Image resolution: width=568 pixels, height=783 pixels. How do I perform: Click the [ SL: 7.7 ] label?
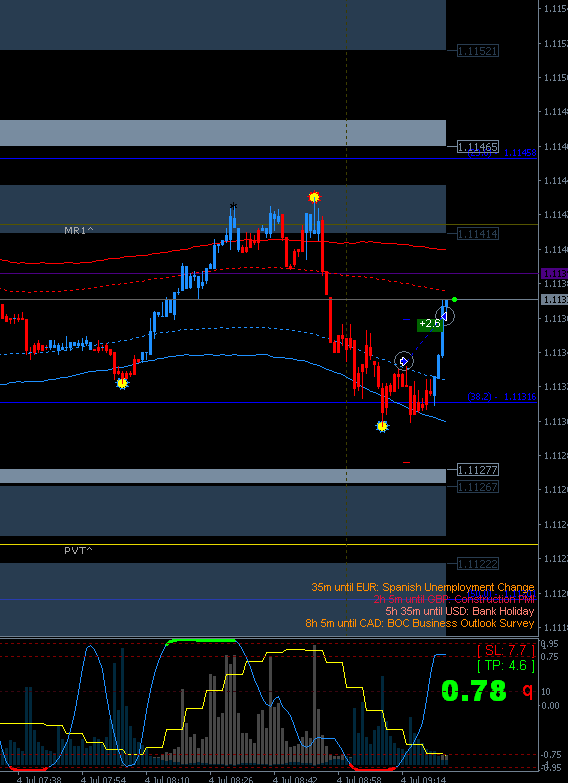(506, 651)
